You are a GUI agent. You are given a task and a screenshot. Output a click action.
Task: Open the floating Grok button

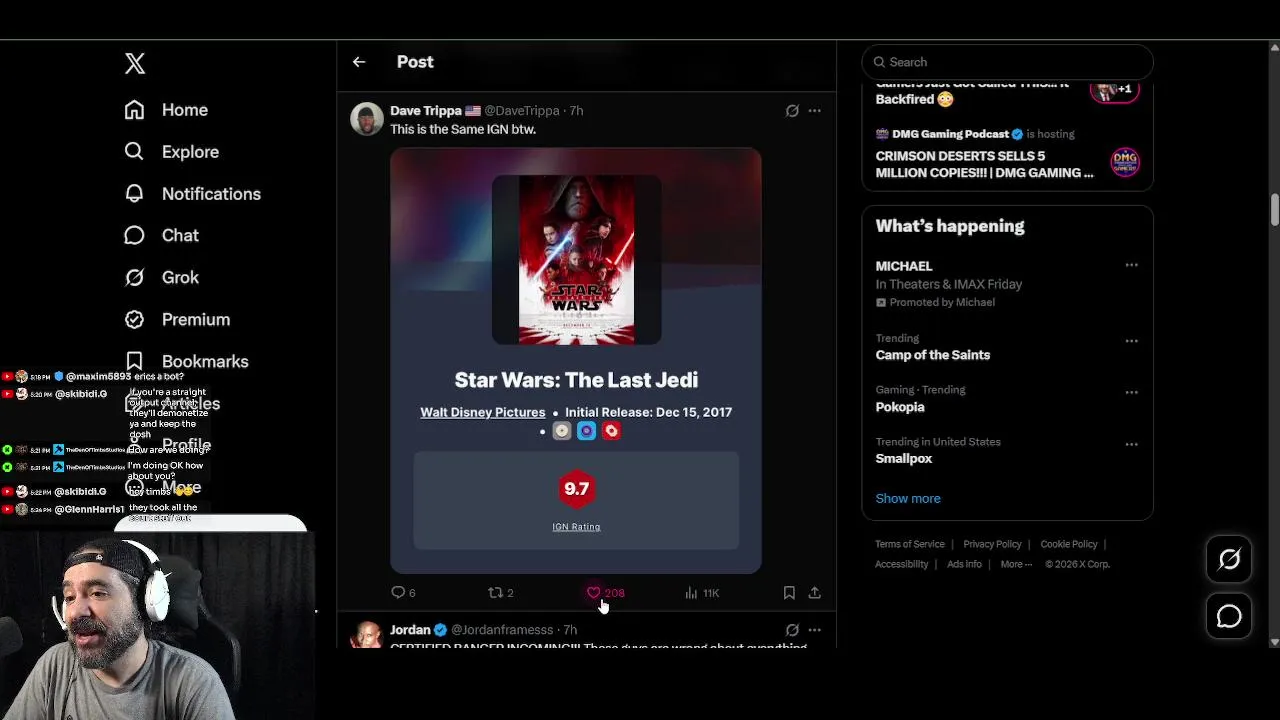pos(1229,560)
